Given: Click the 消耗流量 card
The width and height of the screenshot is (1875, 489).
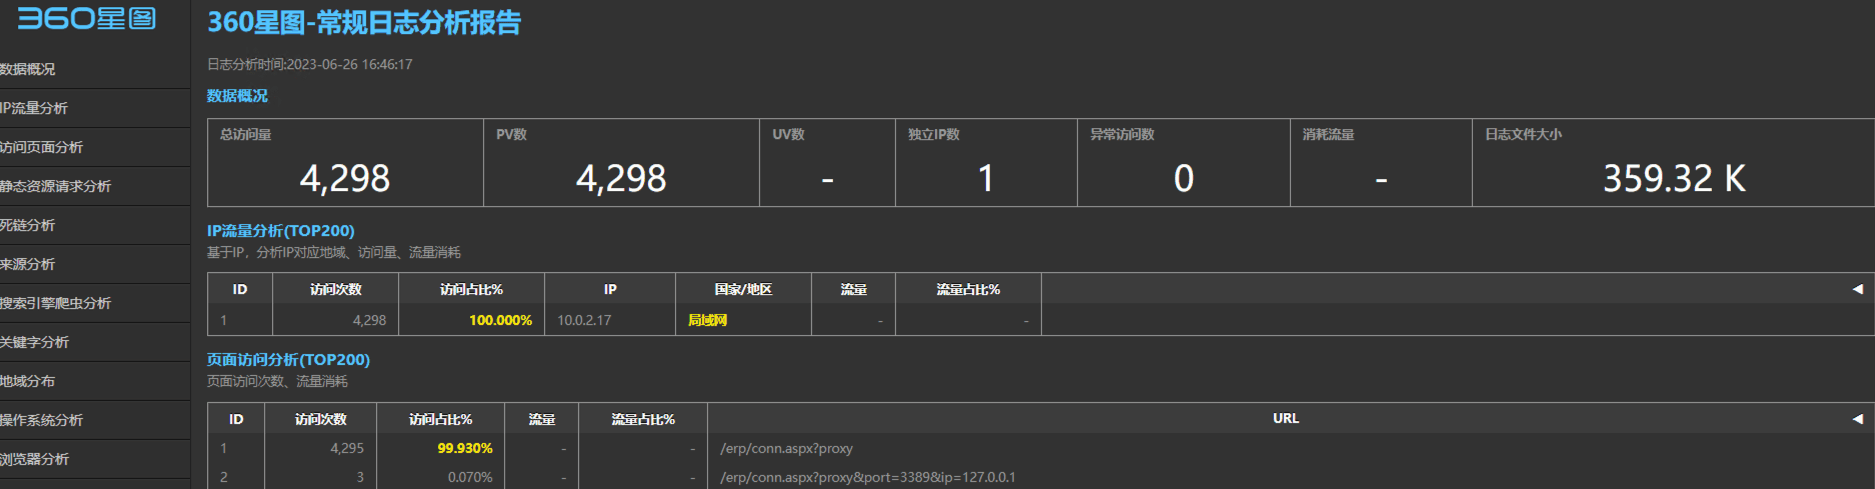Looking at the screenshot, I should click(x=1381, y=163).
